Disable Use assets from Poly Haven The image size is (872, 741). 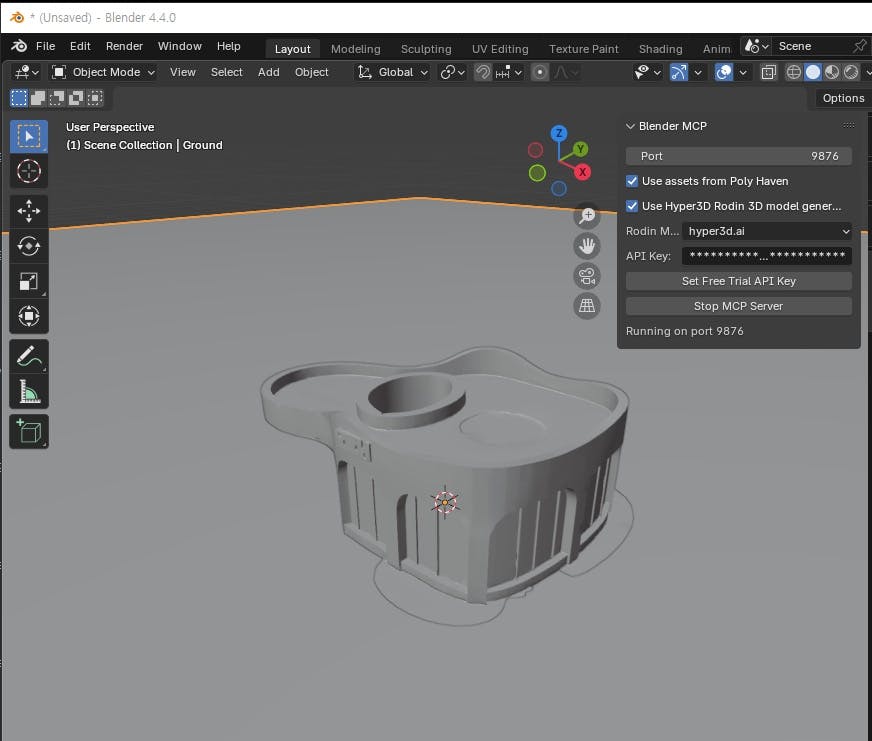[632, 181]
